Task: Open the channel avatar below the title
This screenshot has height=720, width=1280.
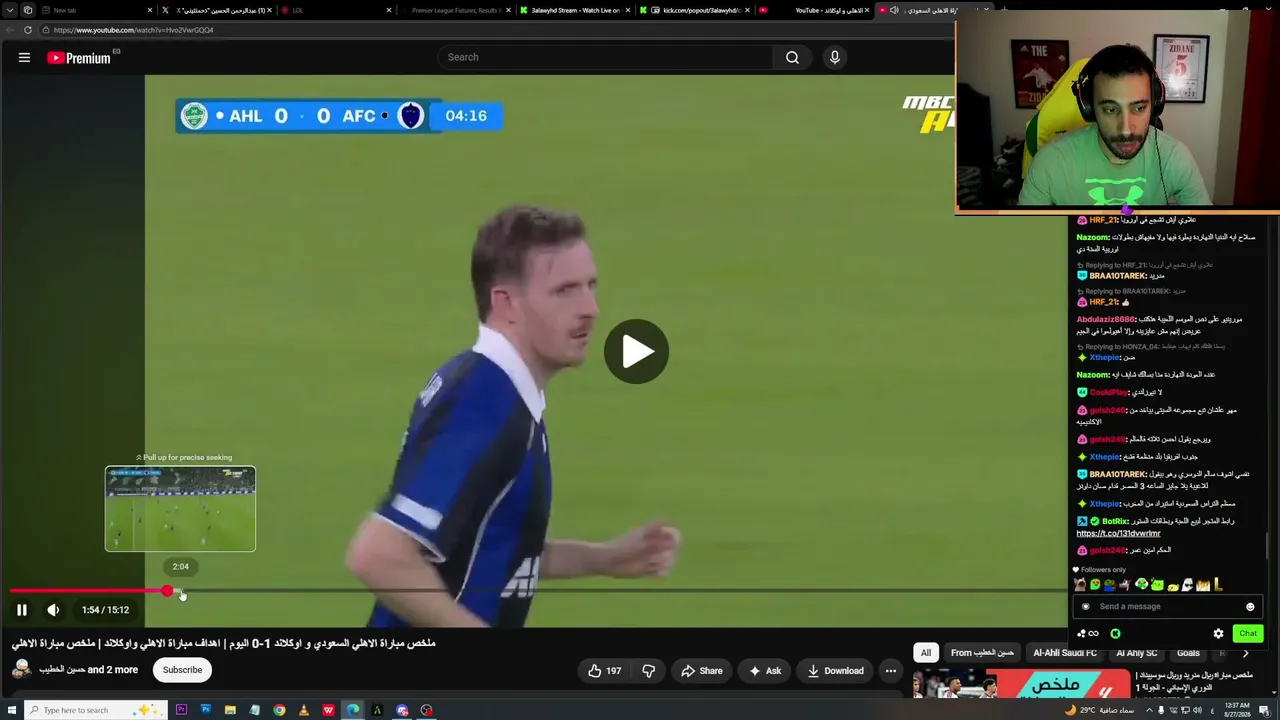Action: 21,670
